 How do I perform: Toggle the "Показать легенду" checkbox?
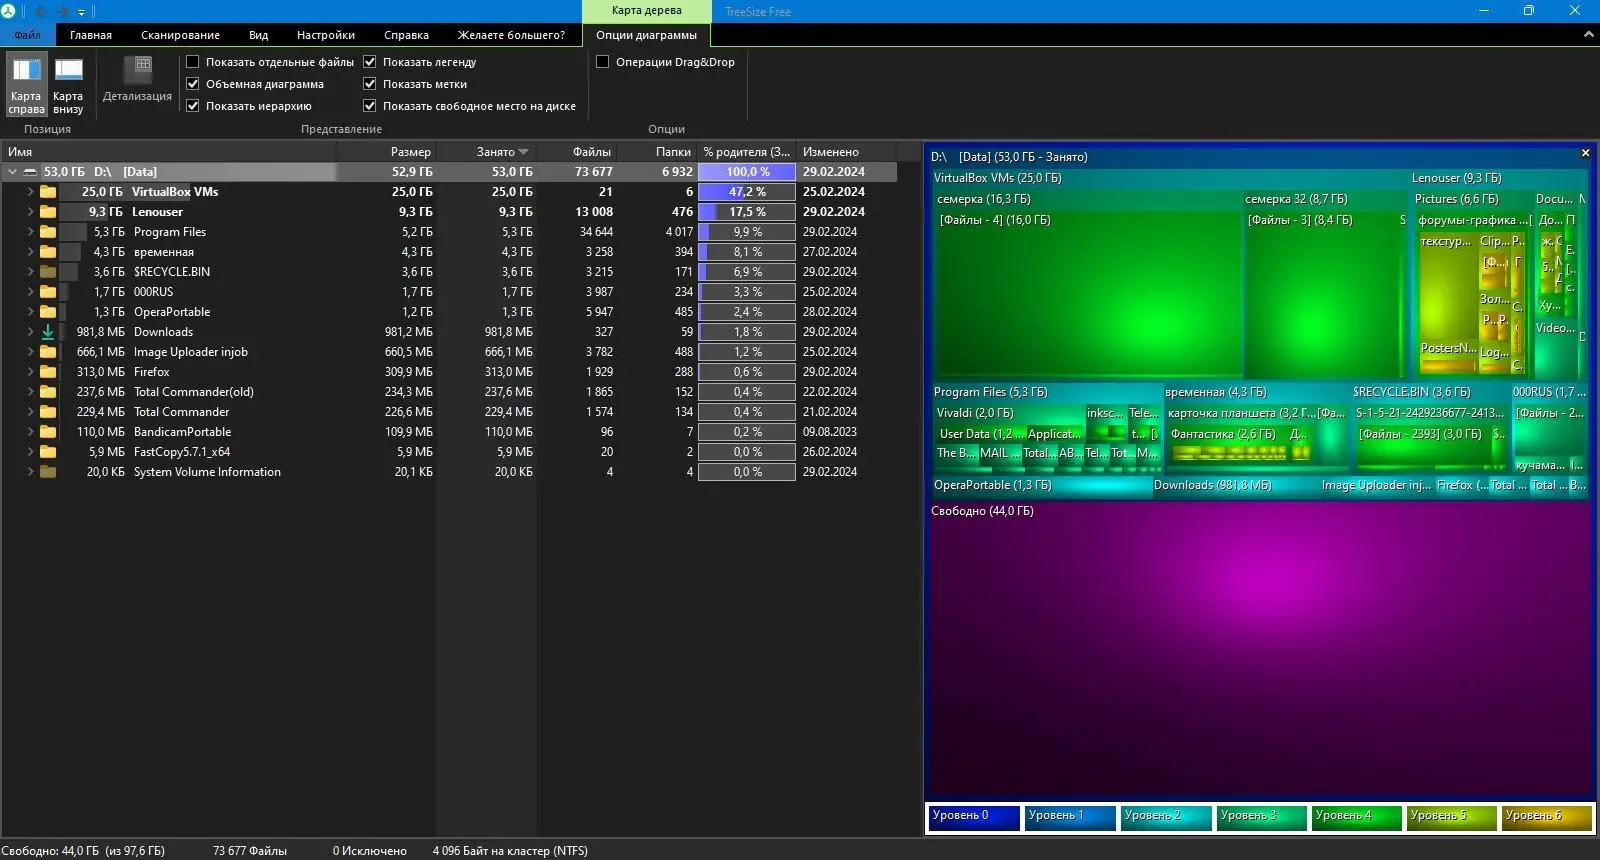[370, 62]
